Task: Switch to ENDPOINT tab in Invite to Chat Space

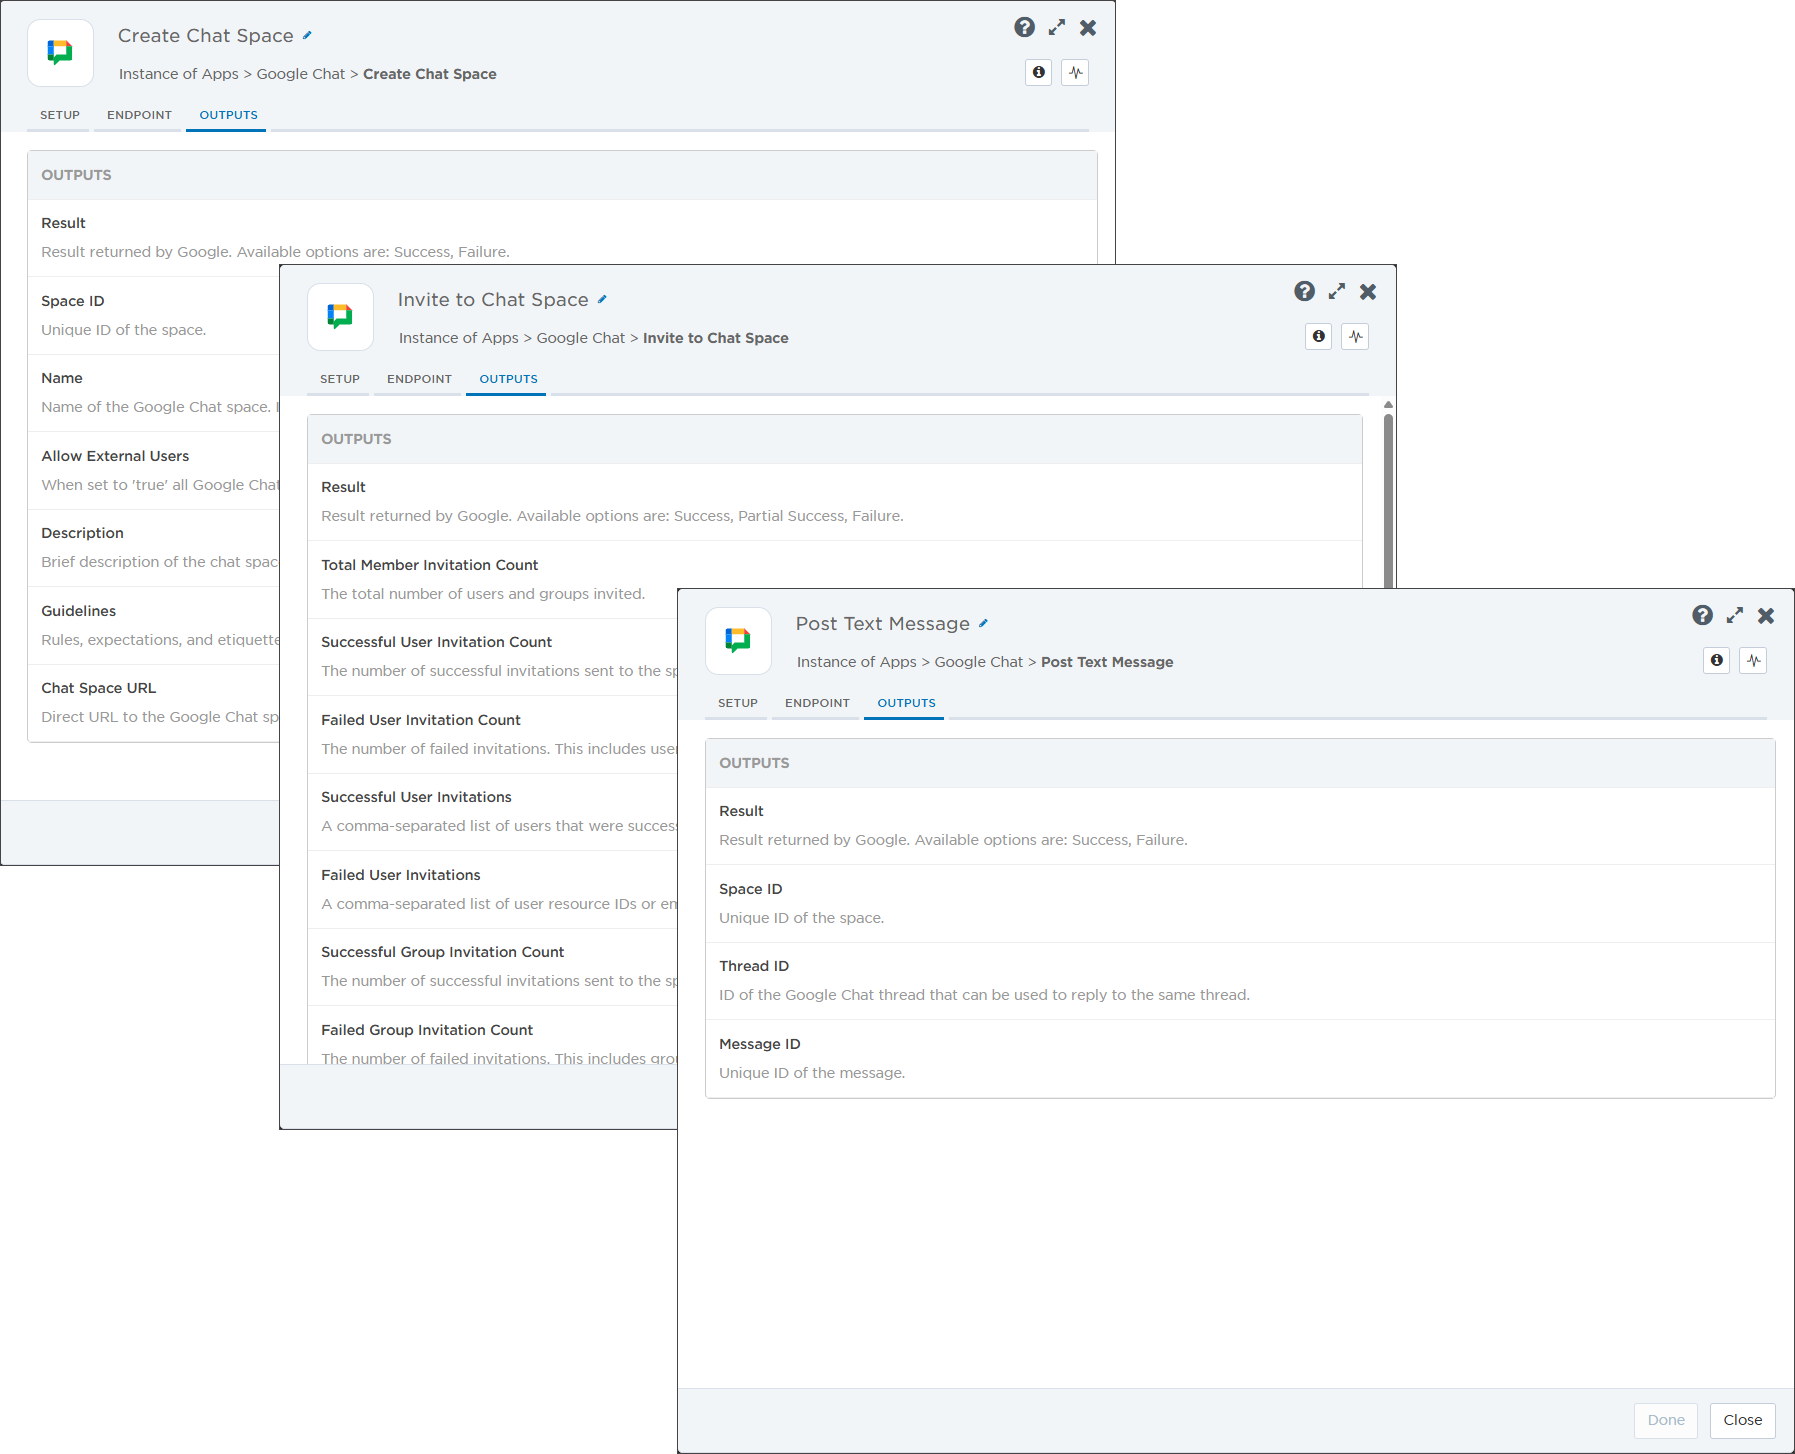Action: [419, 379]
